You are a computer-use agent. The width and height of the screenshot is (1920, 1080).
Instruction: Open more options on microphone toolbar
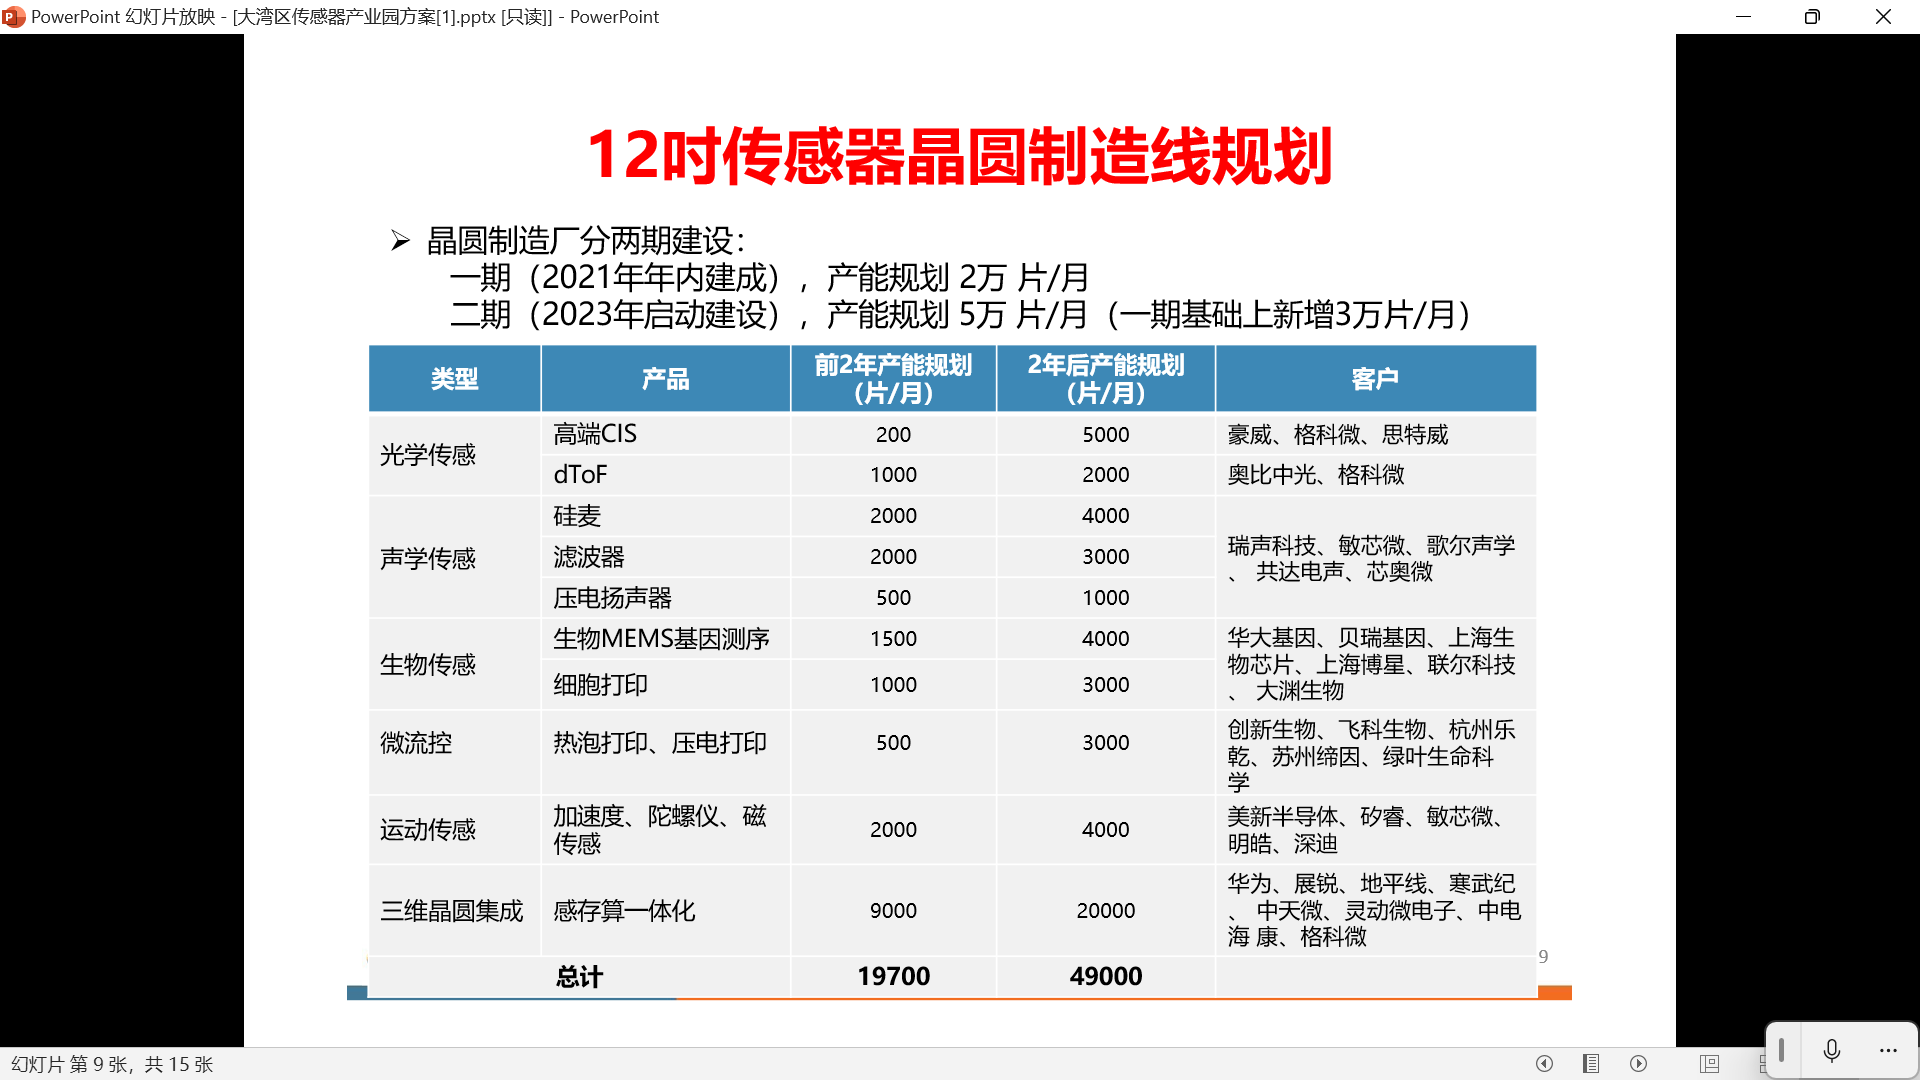point(1888,1050)
